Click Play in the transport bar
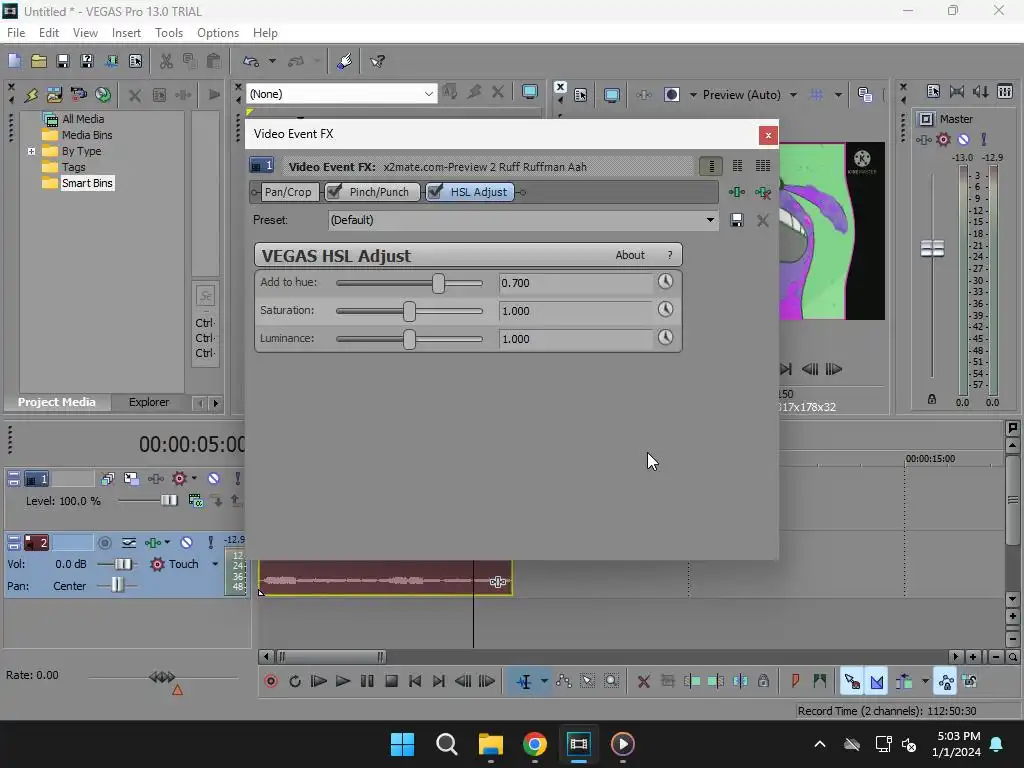 pyautogui.click(x=343, y=681)
